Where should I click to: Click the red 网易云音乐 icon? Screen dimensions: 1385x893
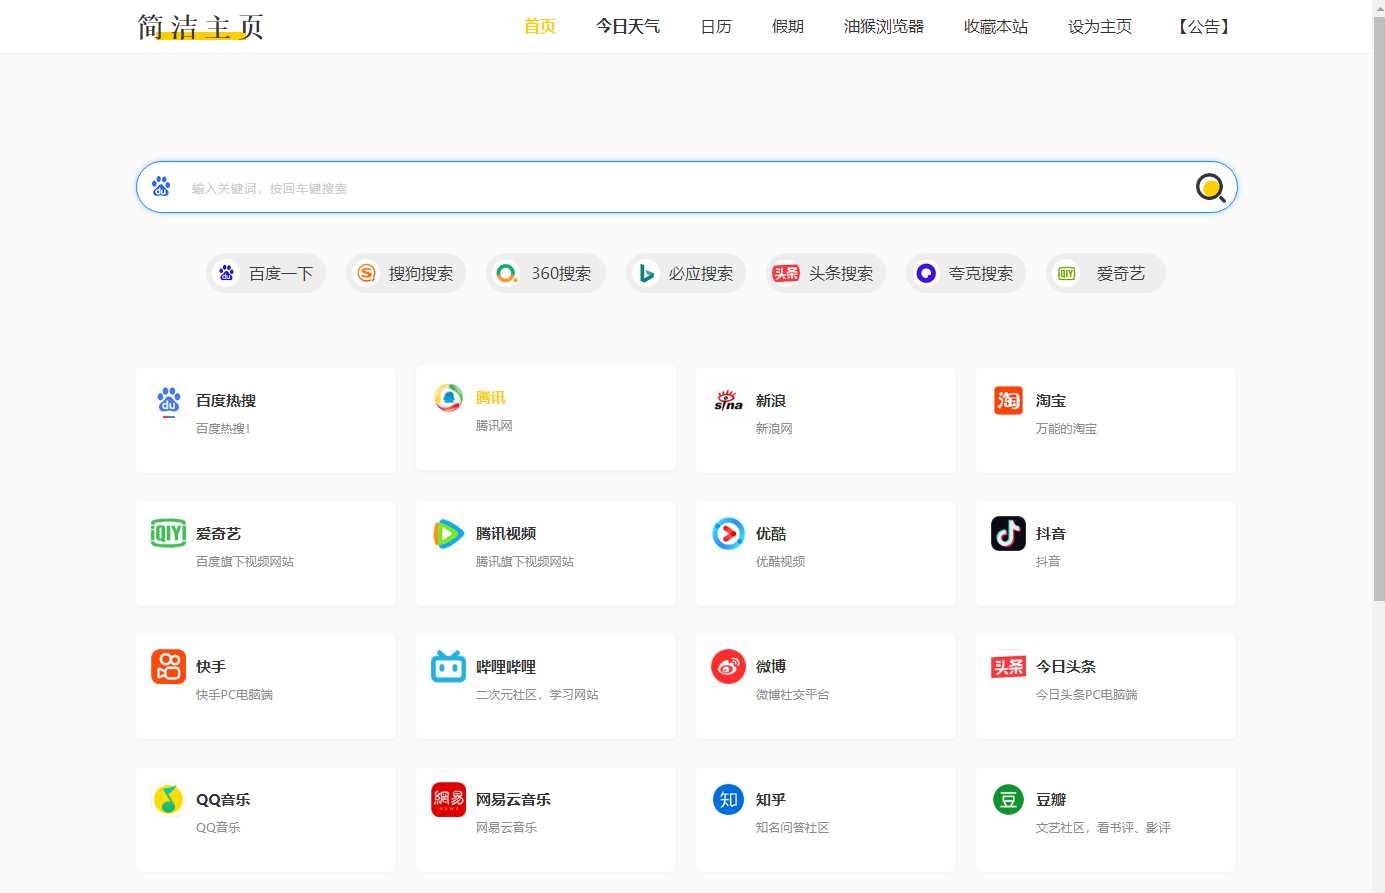(x=448, y=799)
